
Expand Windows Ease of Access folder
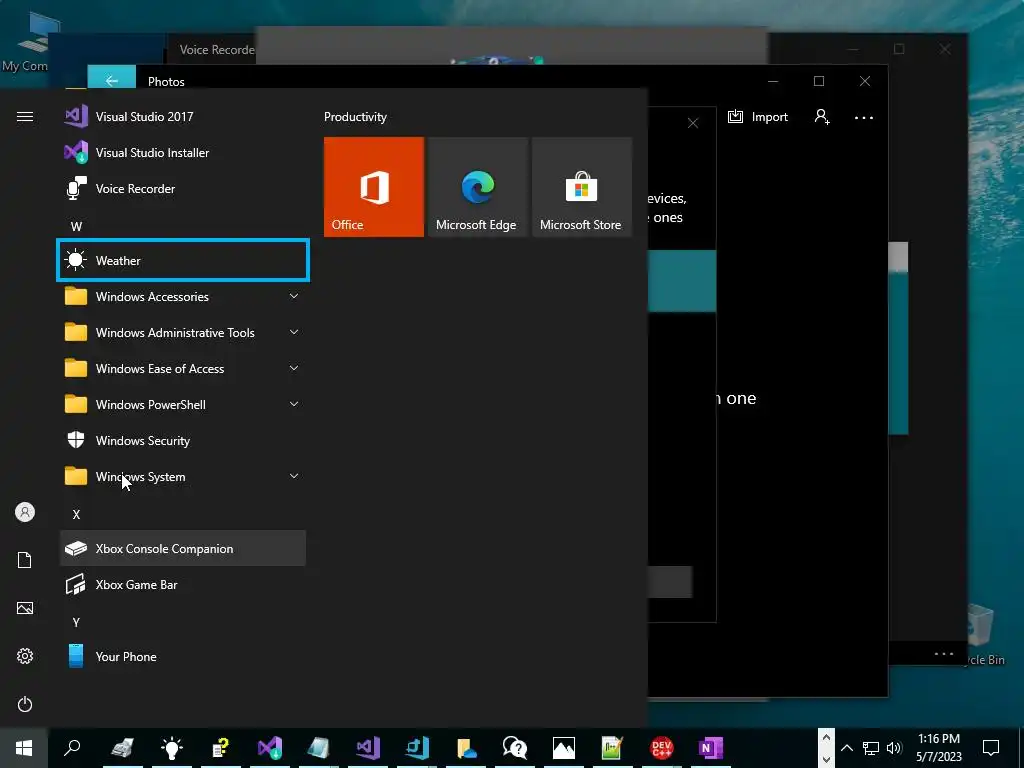(183, 368)
